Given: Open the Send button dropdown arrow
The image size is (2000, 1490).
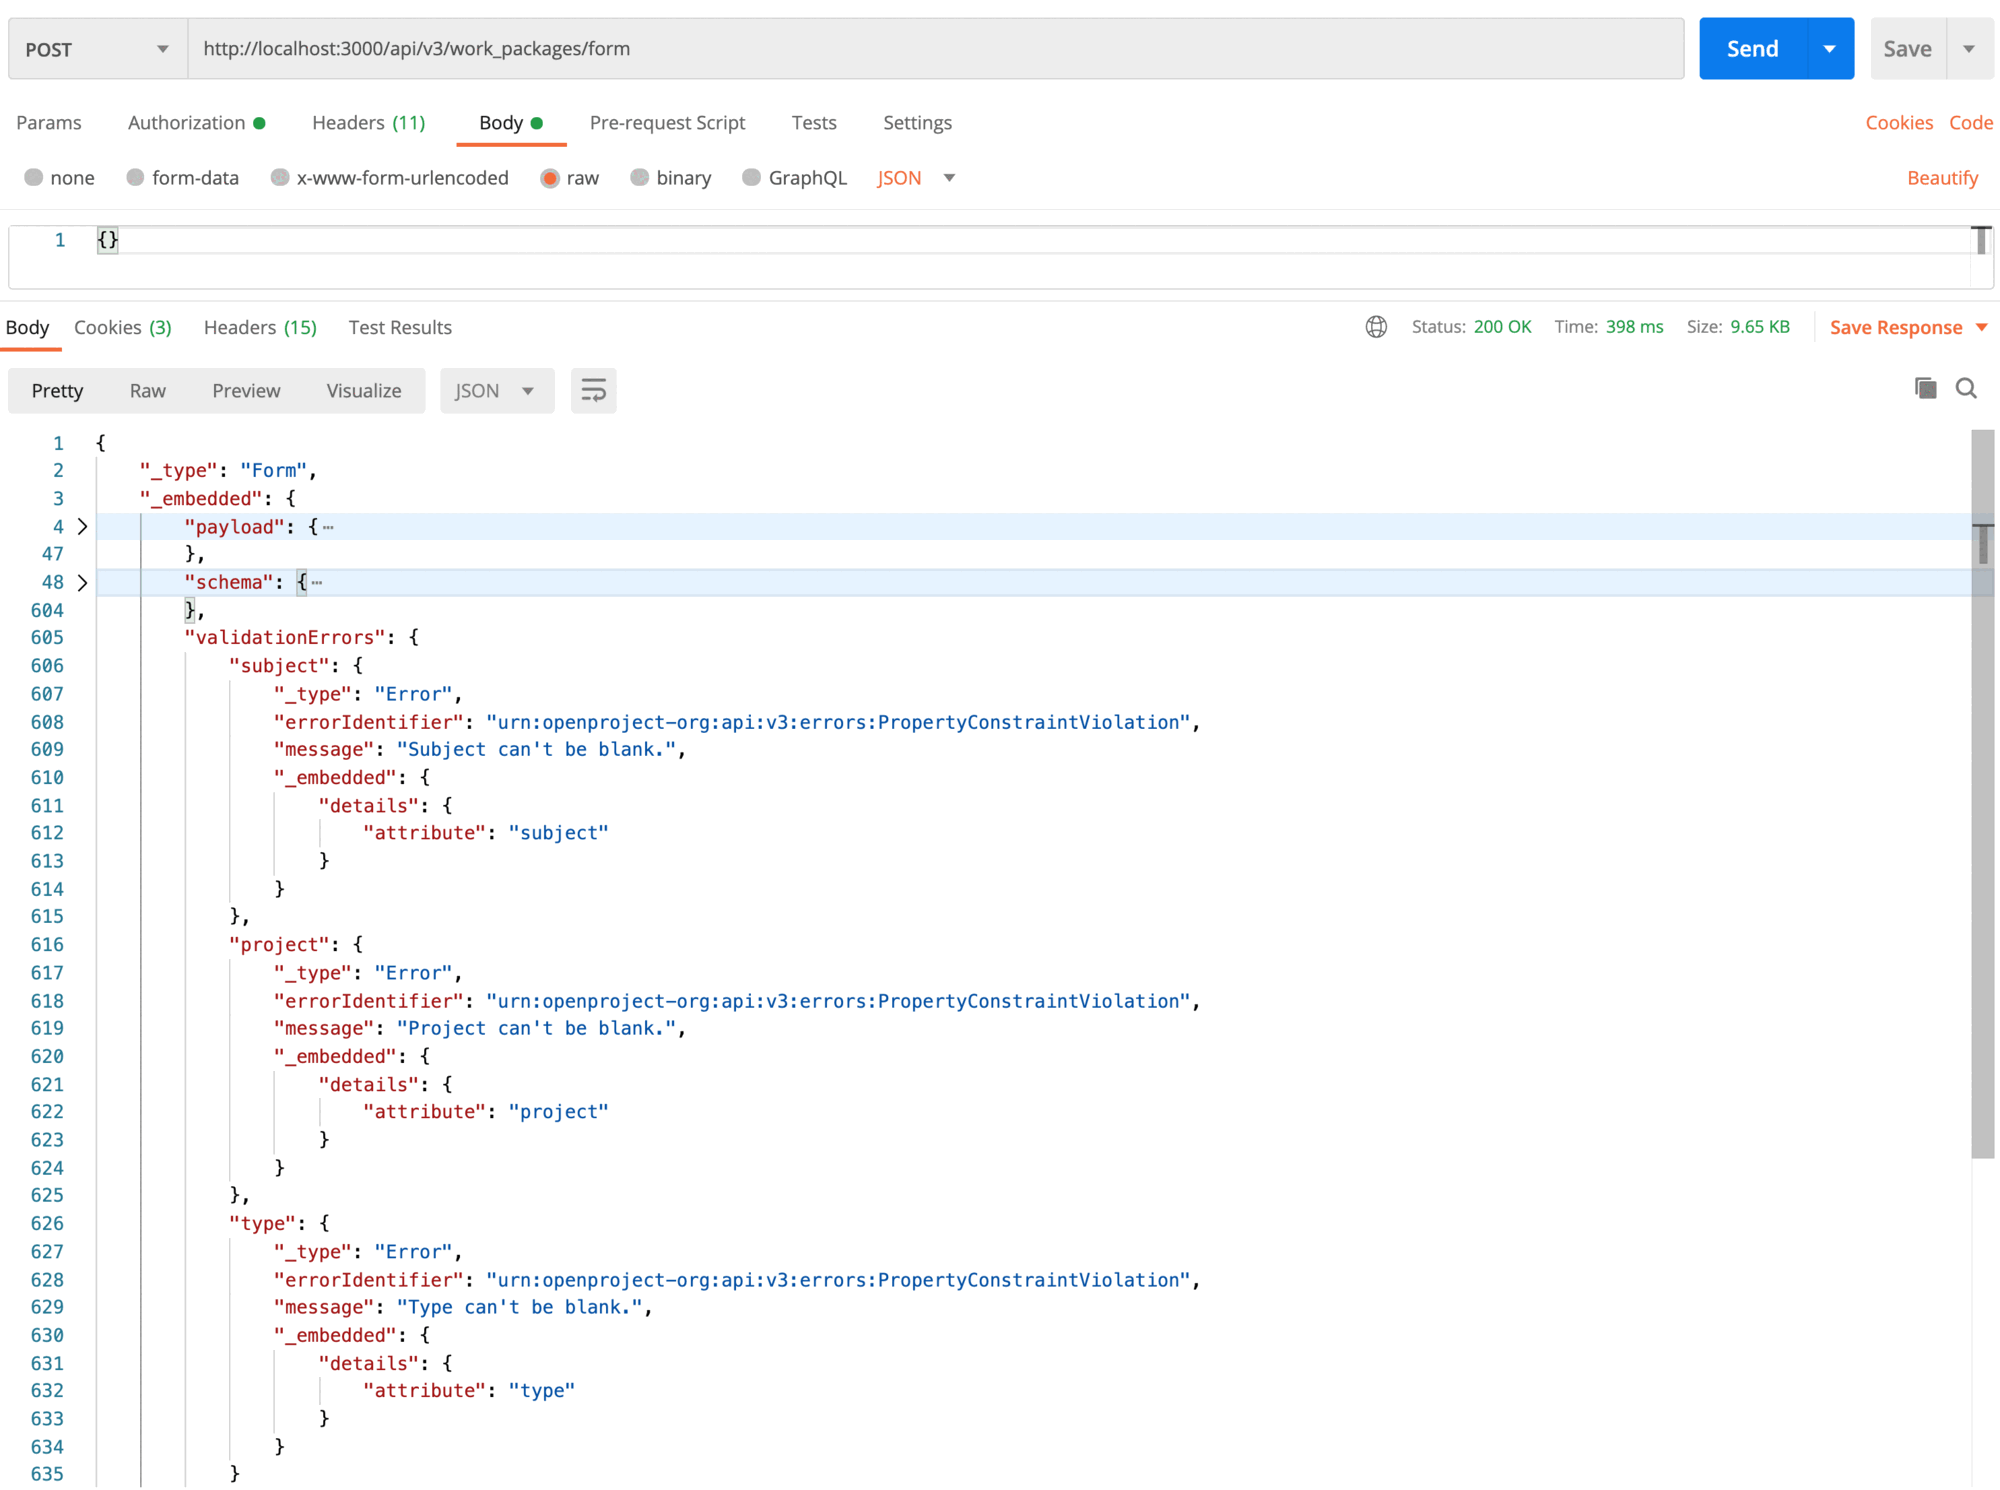Looking at the screenshot, I should 1831,47.
